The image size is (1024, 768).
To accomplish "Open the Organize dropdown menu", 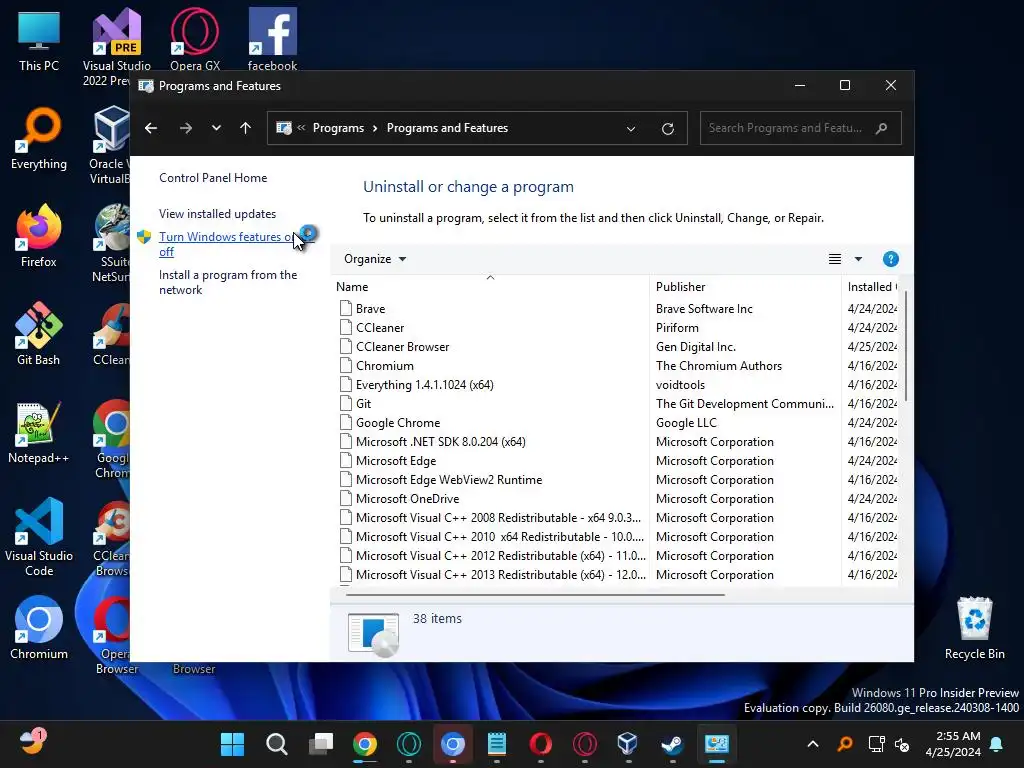I will pos(375,259).
